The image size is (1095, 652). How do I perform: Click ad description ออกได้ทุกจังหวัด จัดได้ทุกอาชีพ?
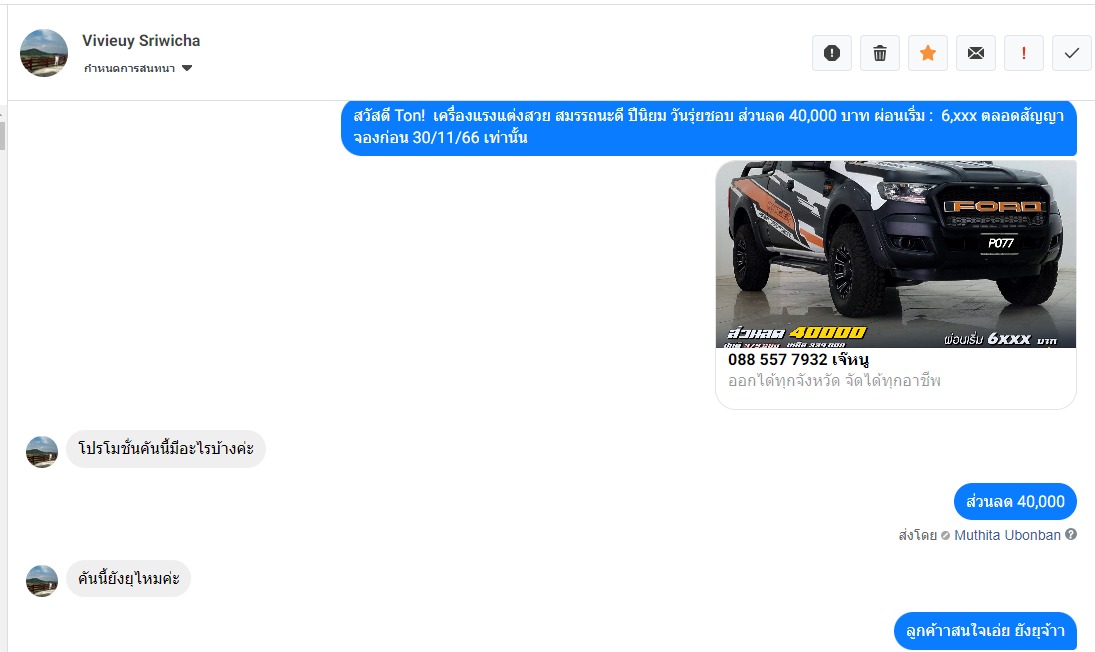(x=835, y=381)
